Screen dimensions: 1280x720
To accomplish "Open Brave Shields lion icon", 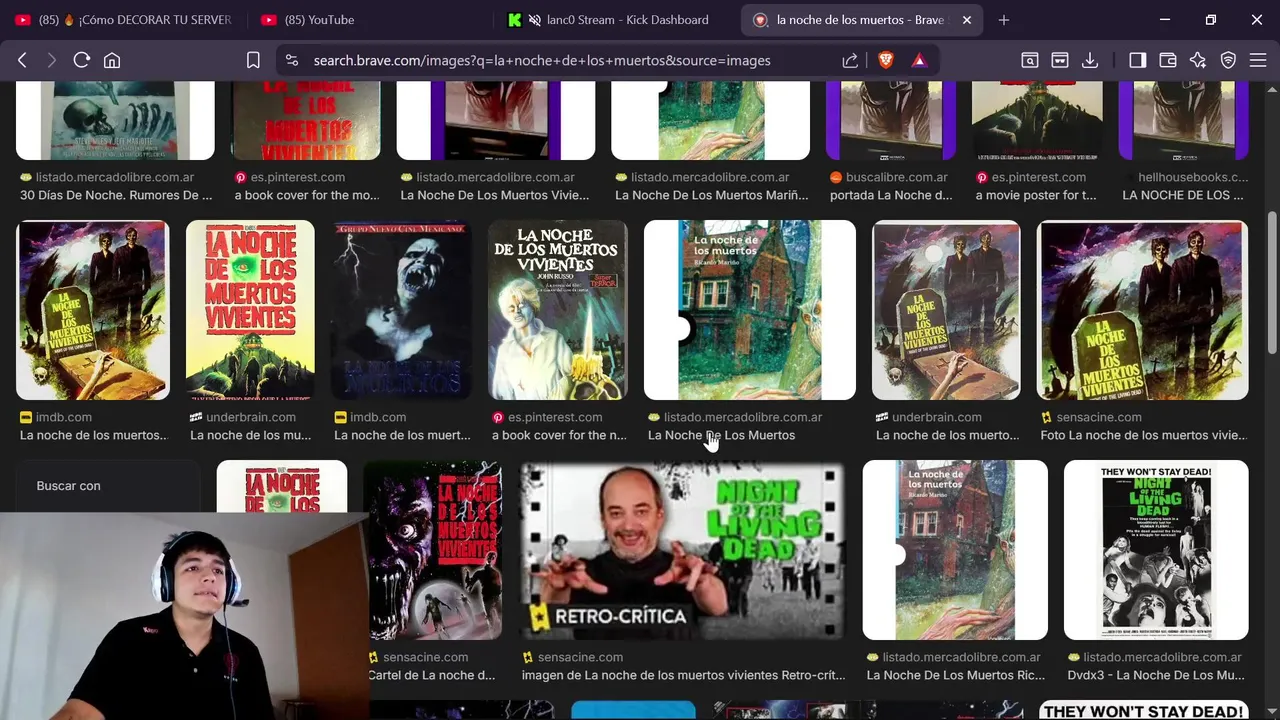I will pyautogui.click(x=886, y=60).
